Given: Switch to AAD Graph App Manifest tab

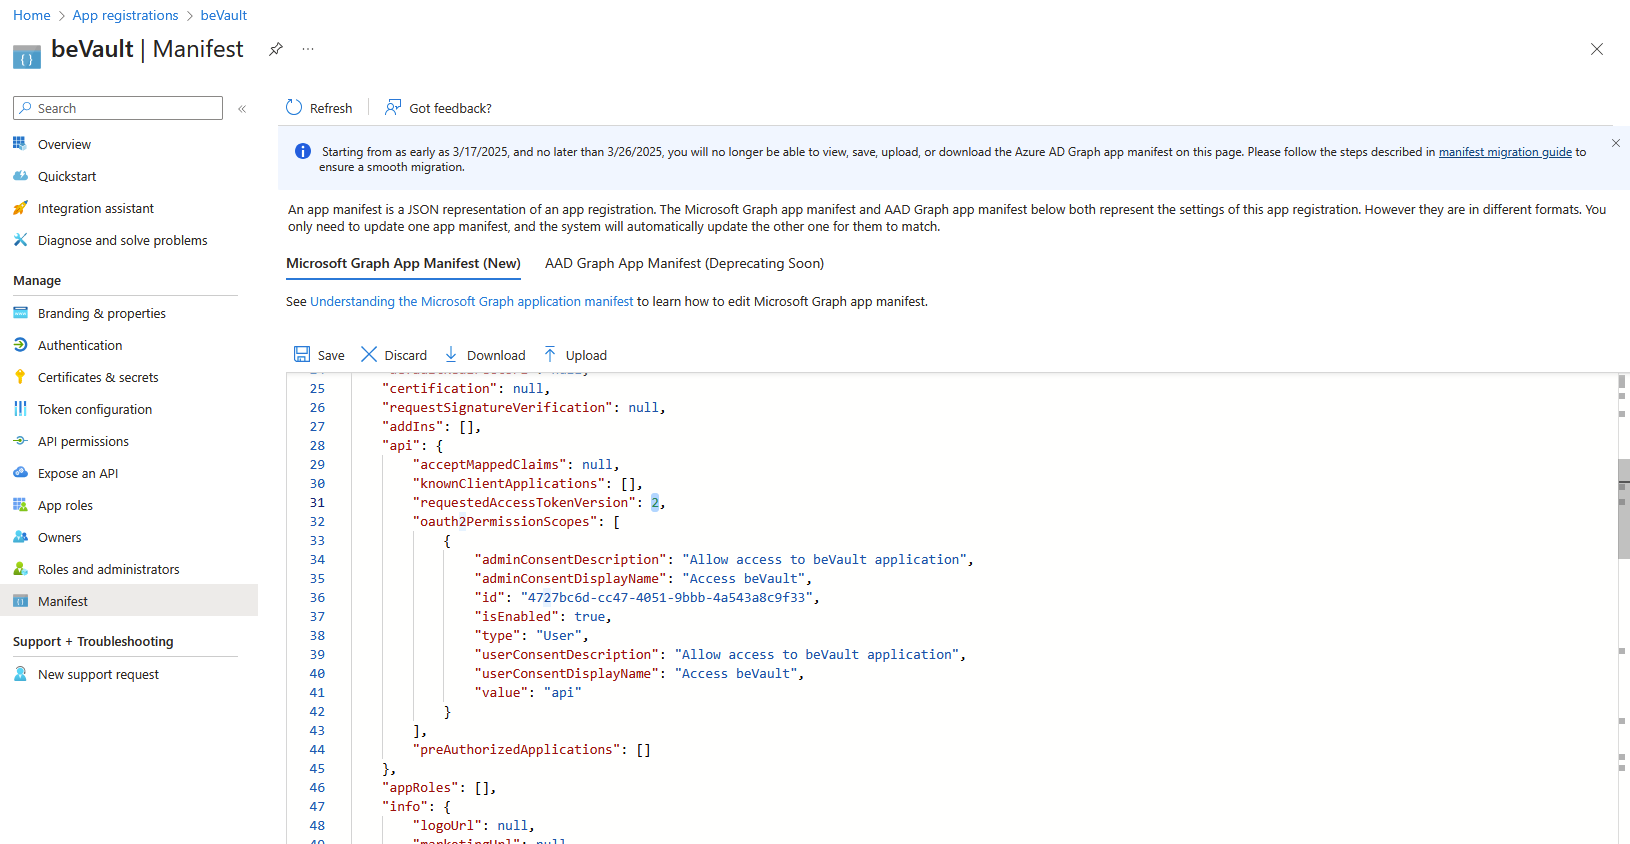Looking at the screenshot, I should 684,264.
